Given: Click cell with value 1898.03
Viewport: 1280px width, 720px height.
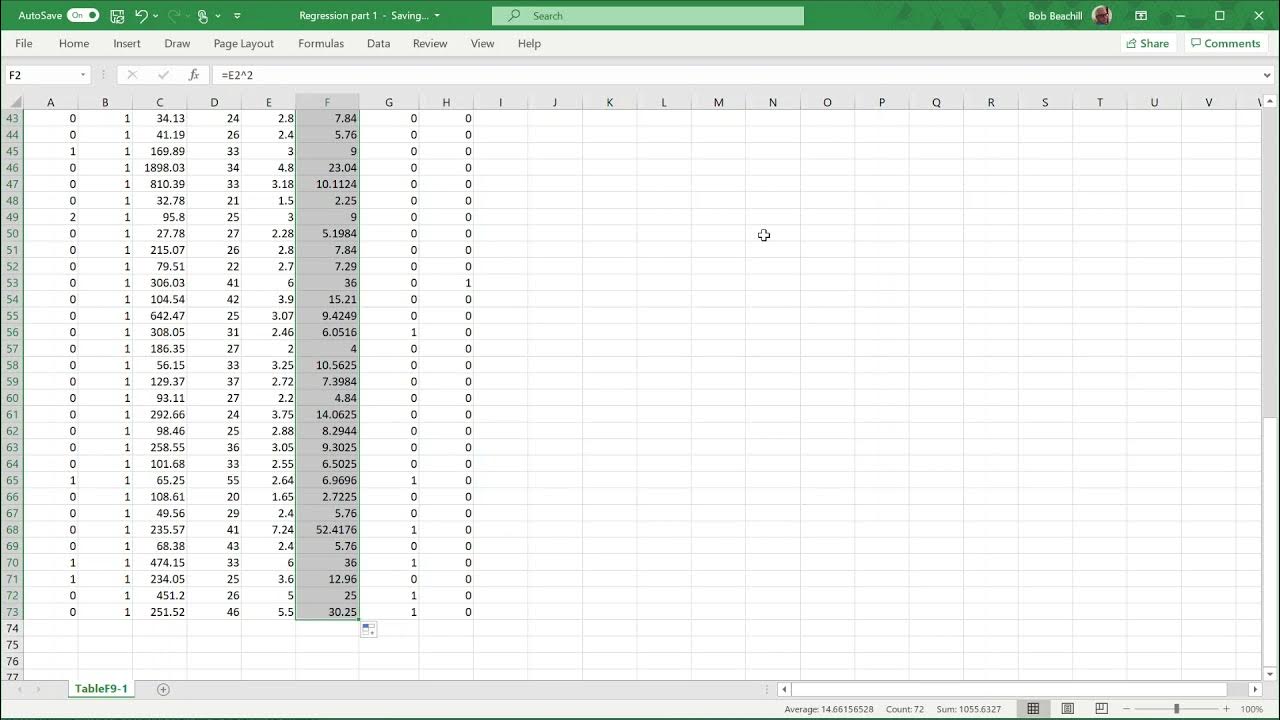Looking at the screenshot, I should click(160, 168).
